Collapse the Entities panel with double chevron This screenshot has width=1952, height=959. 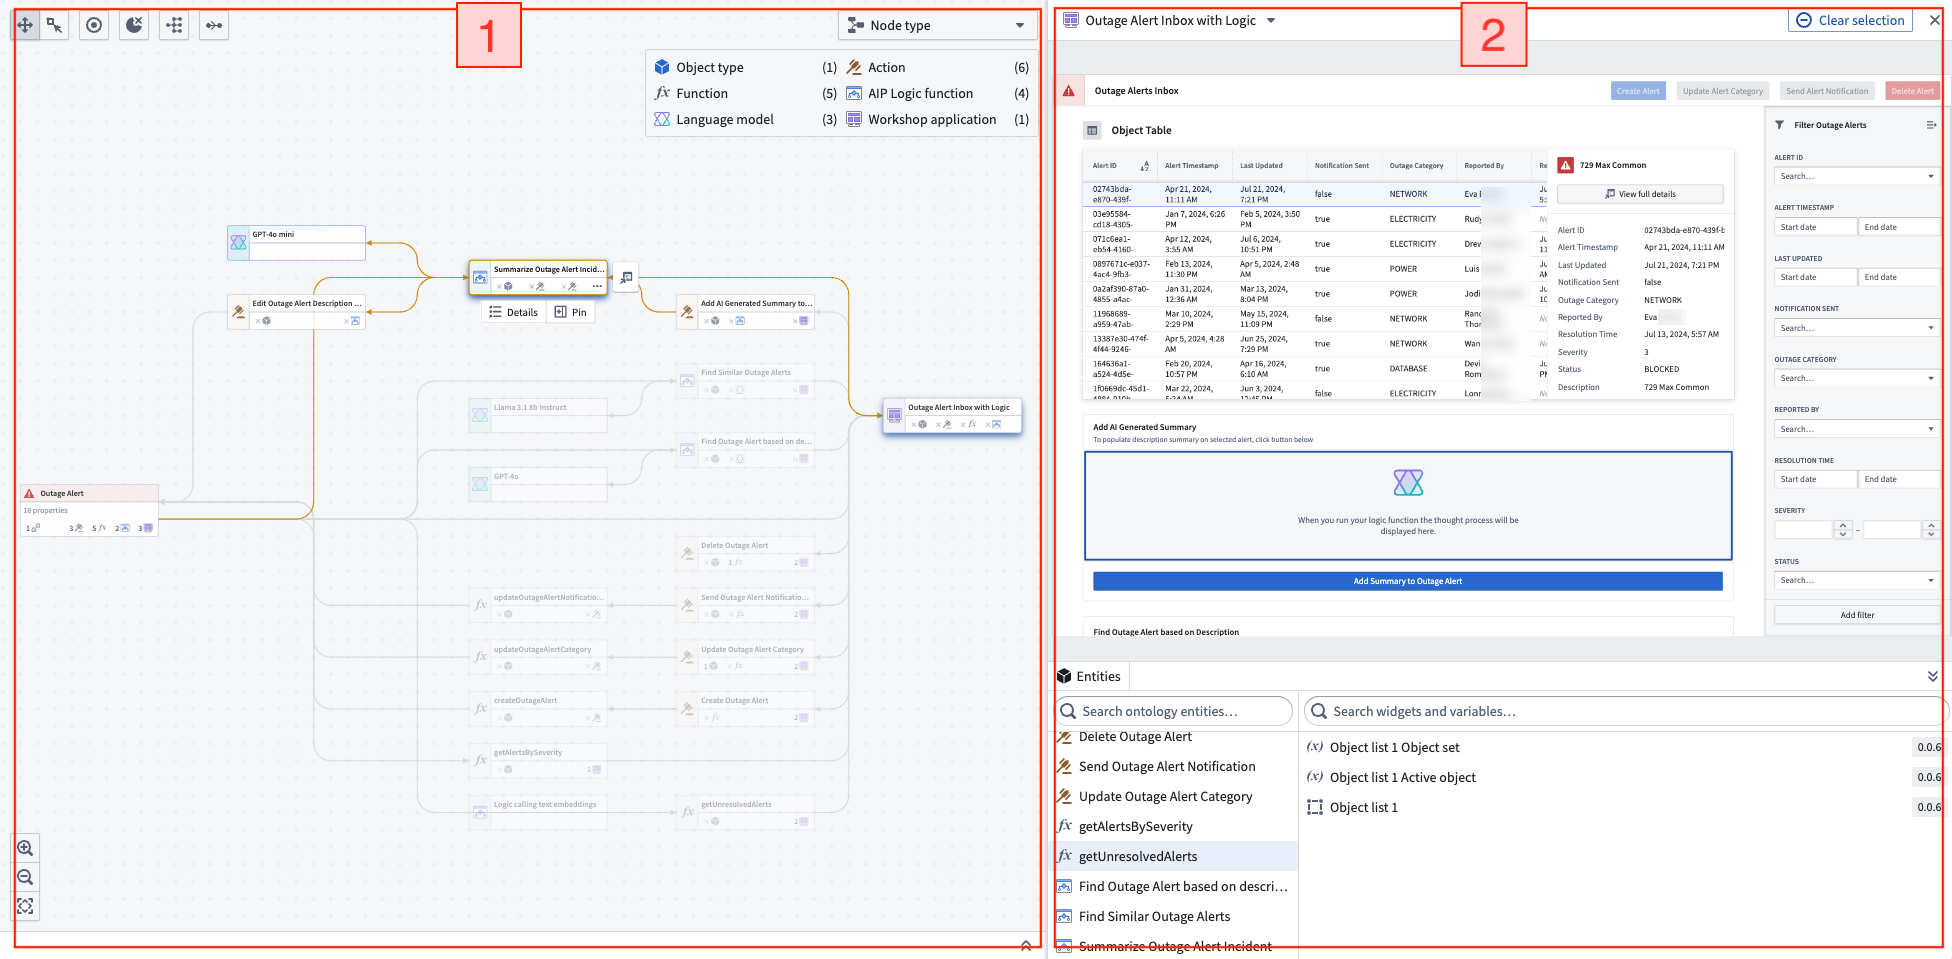pos(1932,676)
